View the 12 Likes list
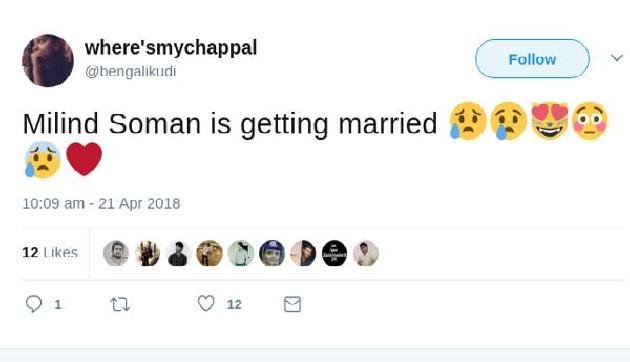This screenshot has height=362, width=630. [50, 252]
